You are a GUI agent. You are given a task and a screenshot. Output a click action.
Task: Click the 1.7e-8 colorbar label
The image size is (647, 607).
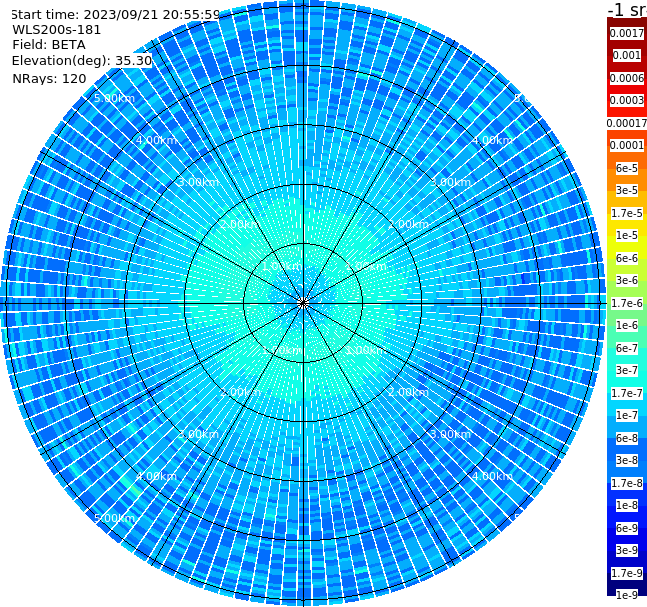point(626,483)
